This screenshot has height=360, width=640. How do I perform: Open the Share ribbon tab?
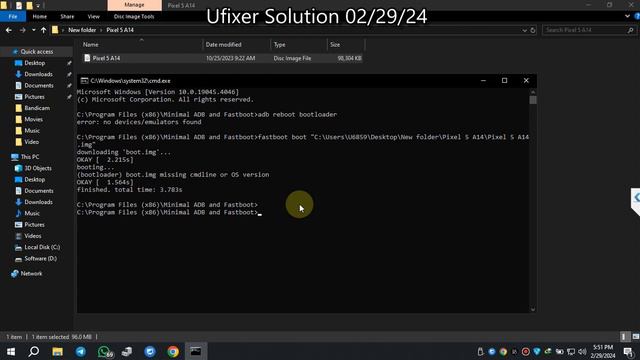(67, 16)
